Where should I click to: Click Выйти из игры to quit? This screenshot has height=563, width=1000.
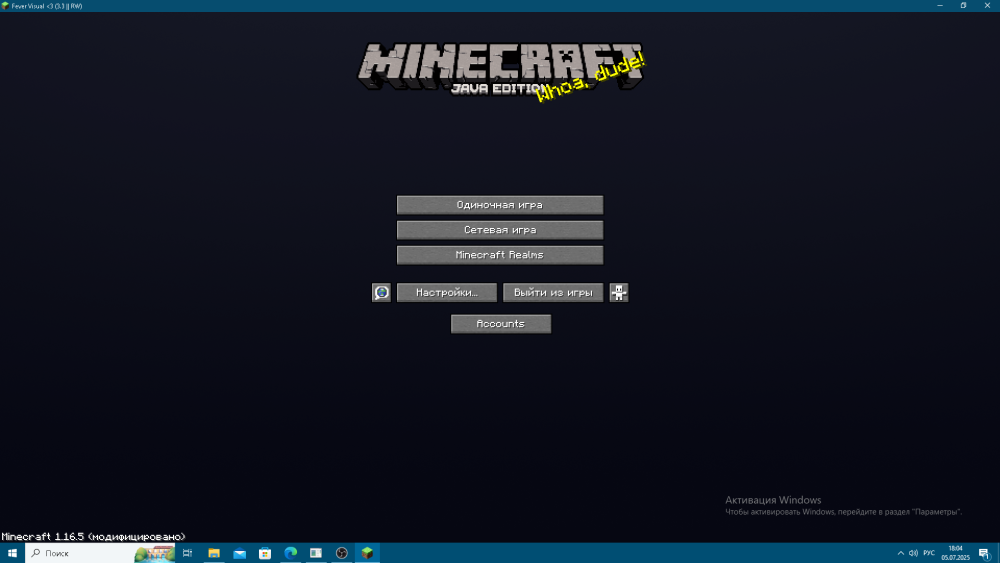click(x=553, y=293)
